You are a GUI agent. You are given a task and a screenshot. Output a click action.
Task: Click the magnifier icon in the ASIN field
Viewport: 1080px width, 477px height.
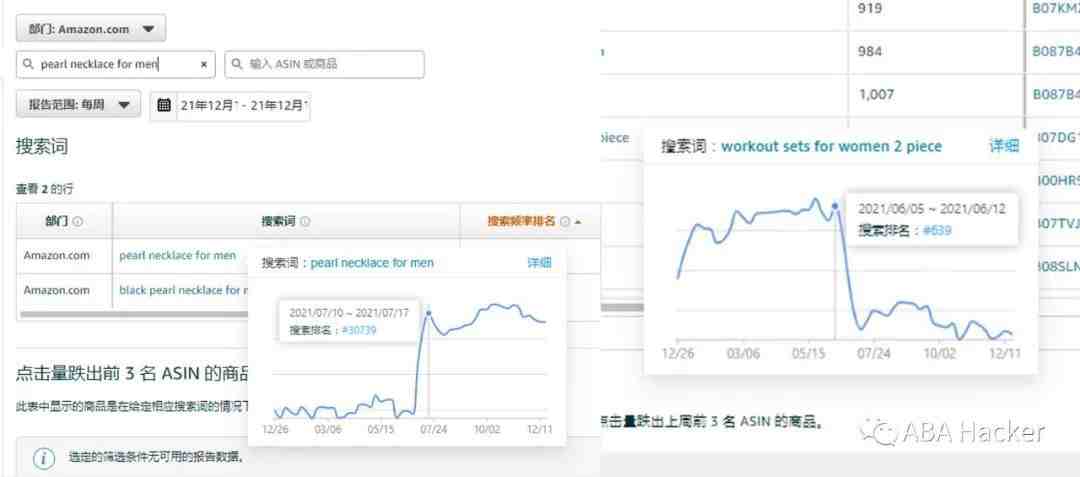pos(237,64)
